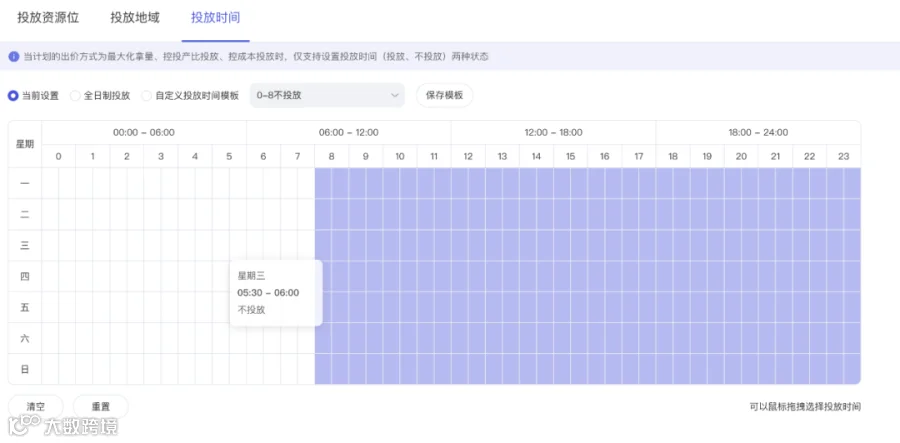Open the 投放时间 tab
Viewport: 900px width, 443px height.
pyautogui.click(x=215, y=18)
